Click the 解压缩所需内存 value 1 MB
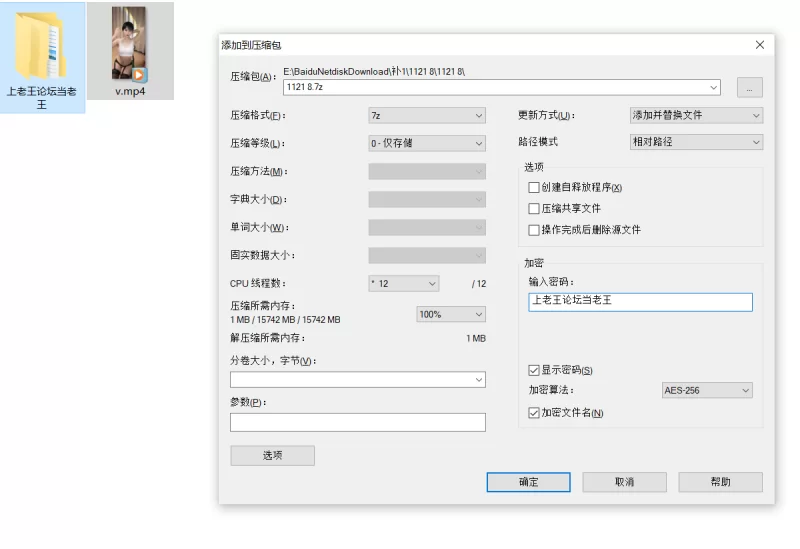 pyautogui.click(x=476, y=338)
